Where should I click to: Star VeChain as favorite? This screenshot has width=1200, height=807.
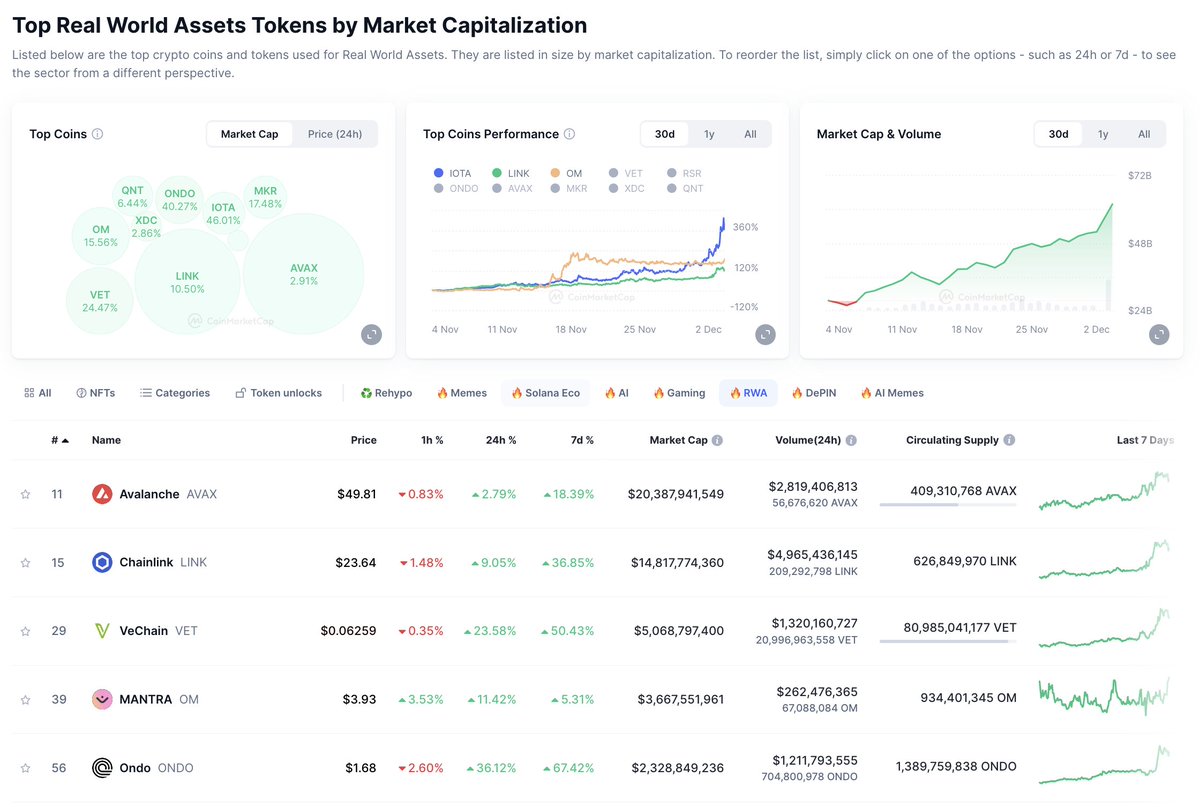coord(26,631)
